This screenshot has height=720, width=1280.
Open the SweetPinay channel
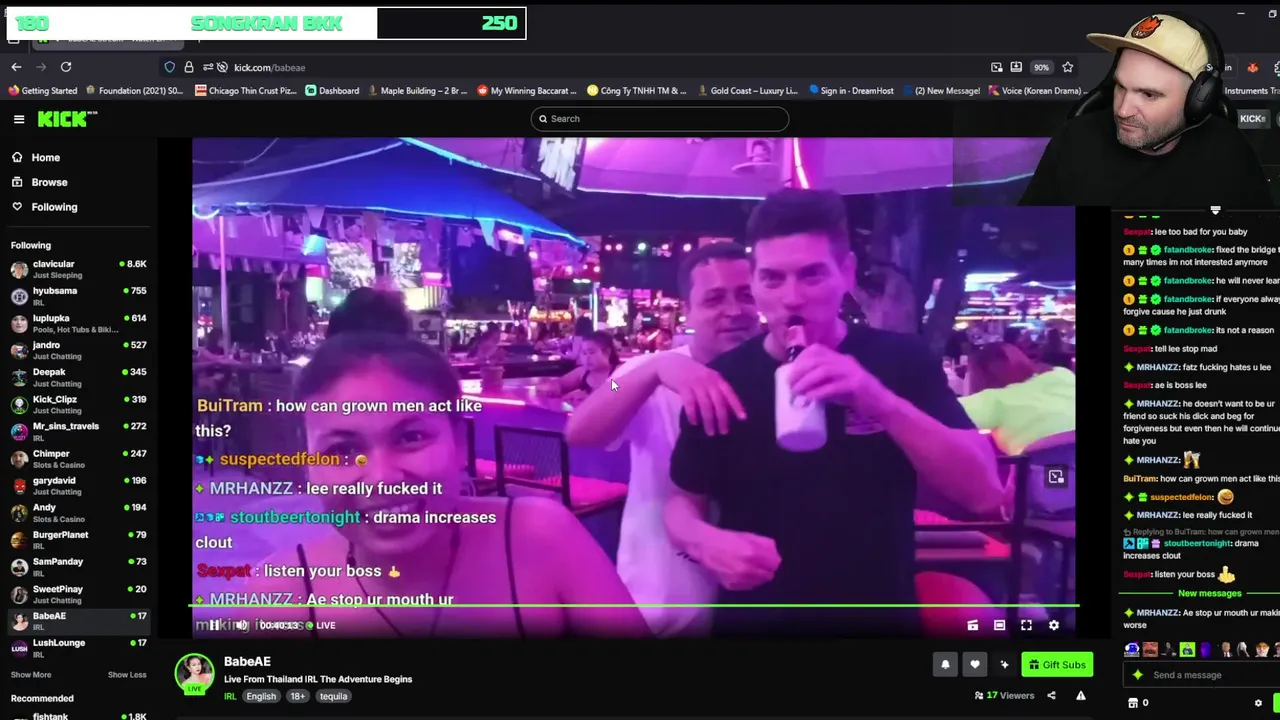pos(78,593)
